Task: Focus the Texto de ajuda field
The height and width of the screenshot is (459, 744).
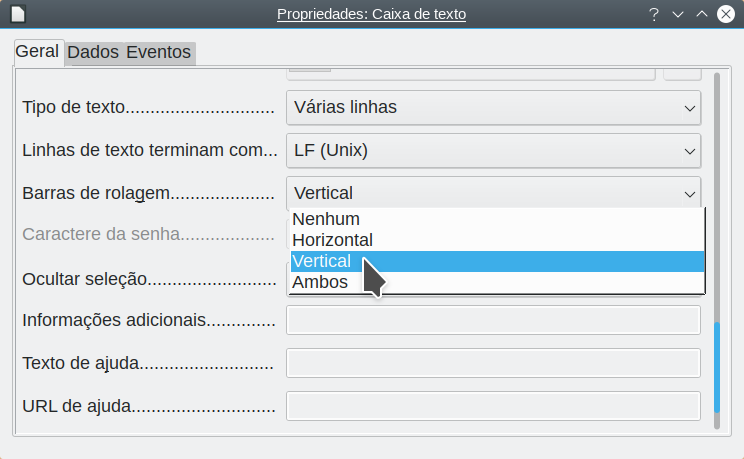Action: coord(493,363)
